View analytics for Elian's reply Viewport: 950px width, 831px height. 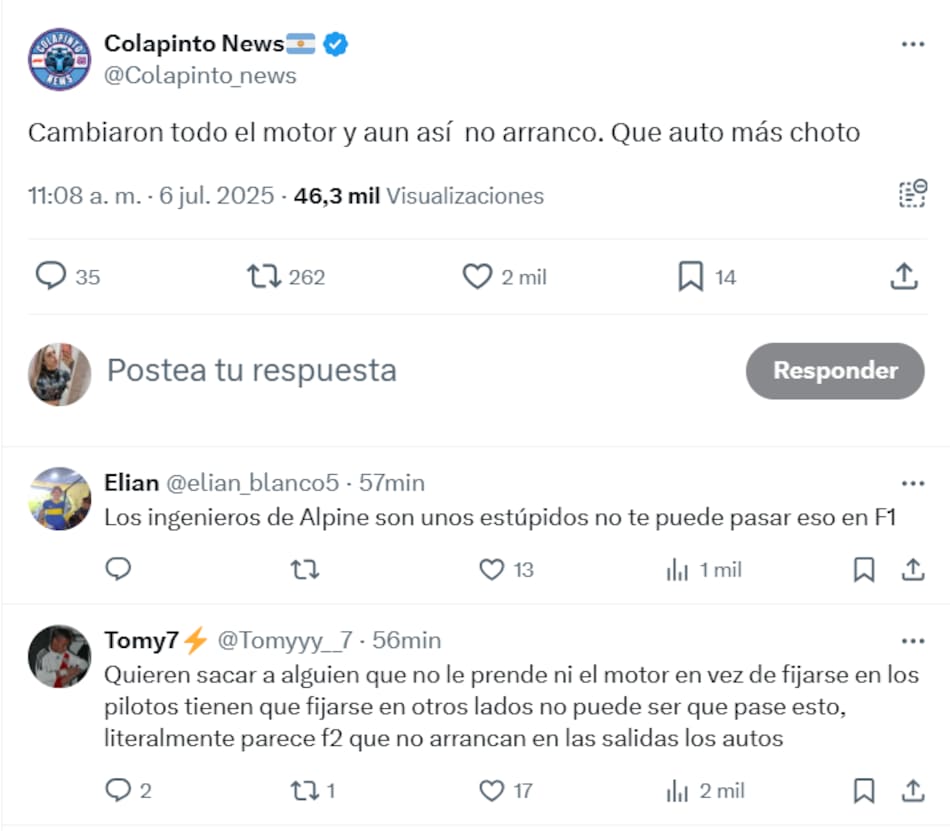(x=677, y=570)
